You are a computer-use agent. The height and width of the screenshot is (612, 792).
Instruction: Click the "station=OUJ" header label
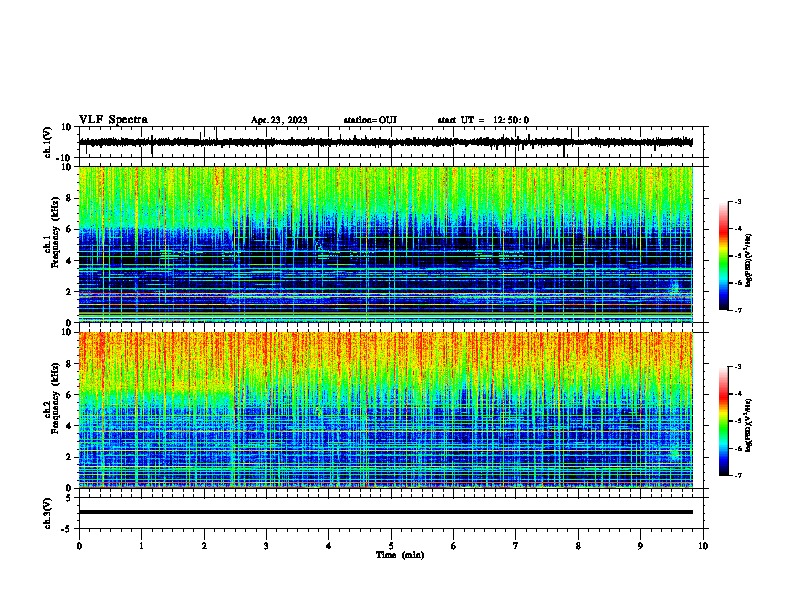370,120
